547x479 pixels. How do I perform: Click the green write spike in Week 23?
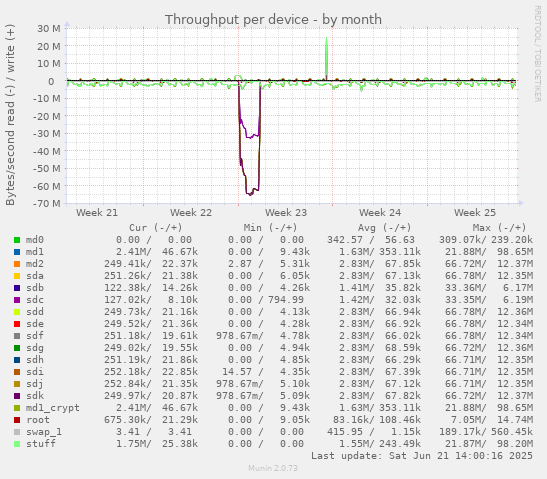pos(327,58)
